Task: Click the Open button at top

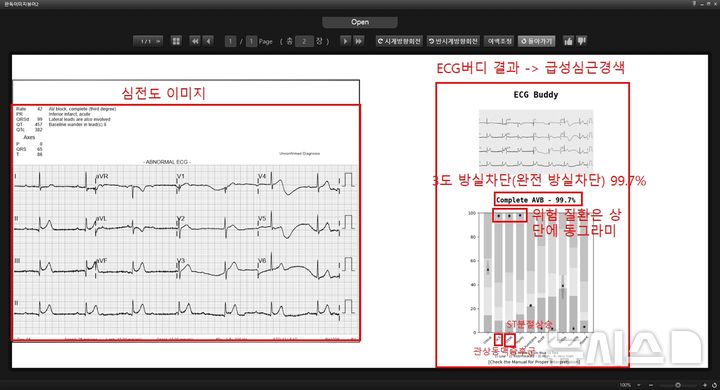Action: (360, 22)
